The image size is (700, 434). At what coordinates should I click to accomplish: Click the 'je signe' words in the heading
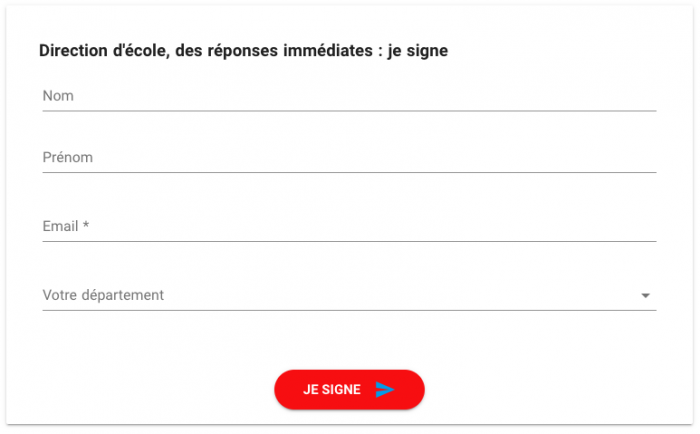pos(417,51)
